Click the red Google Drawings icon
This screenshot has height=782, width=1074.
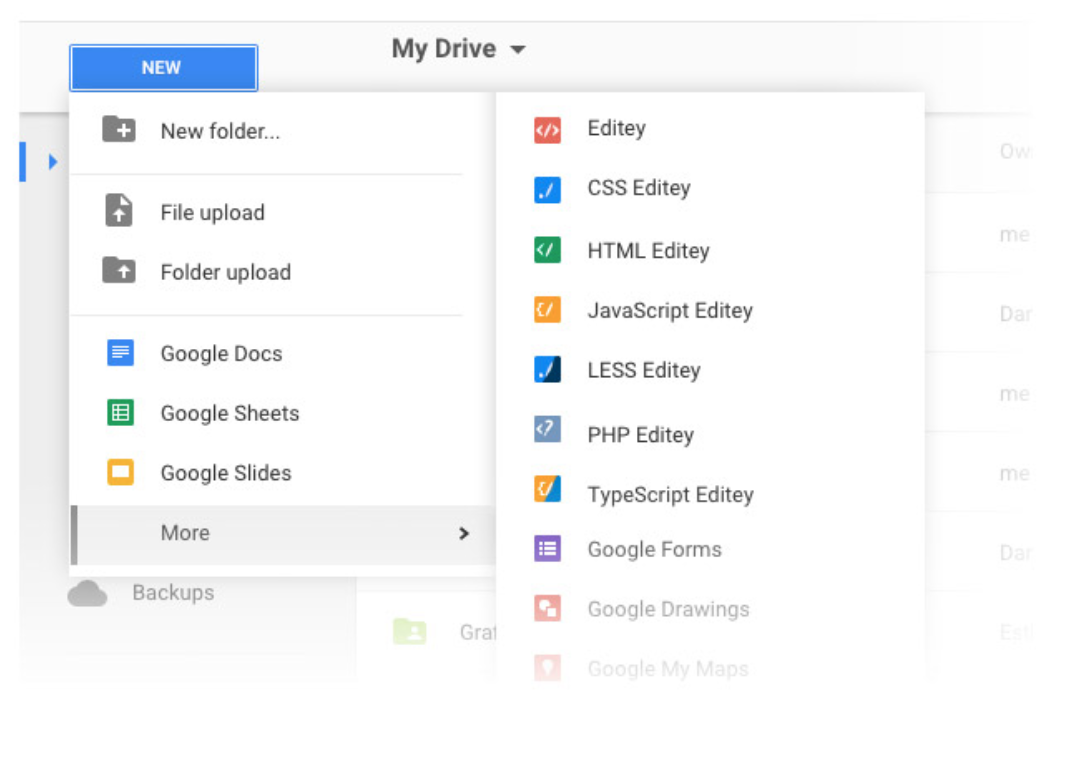(547, 608)
